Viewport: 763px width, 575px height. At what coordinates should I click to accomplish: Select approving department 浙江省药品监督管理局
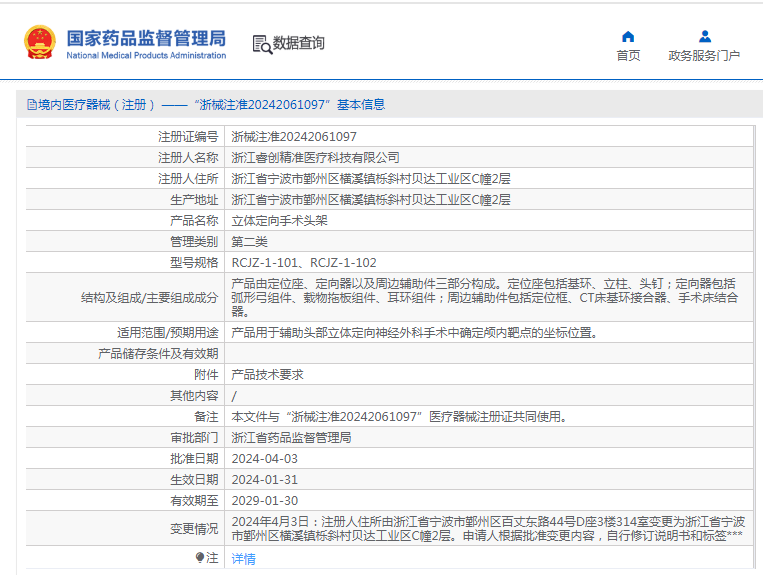[291, 438]
